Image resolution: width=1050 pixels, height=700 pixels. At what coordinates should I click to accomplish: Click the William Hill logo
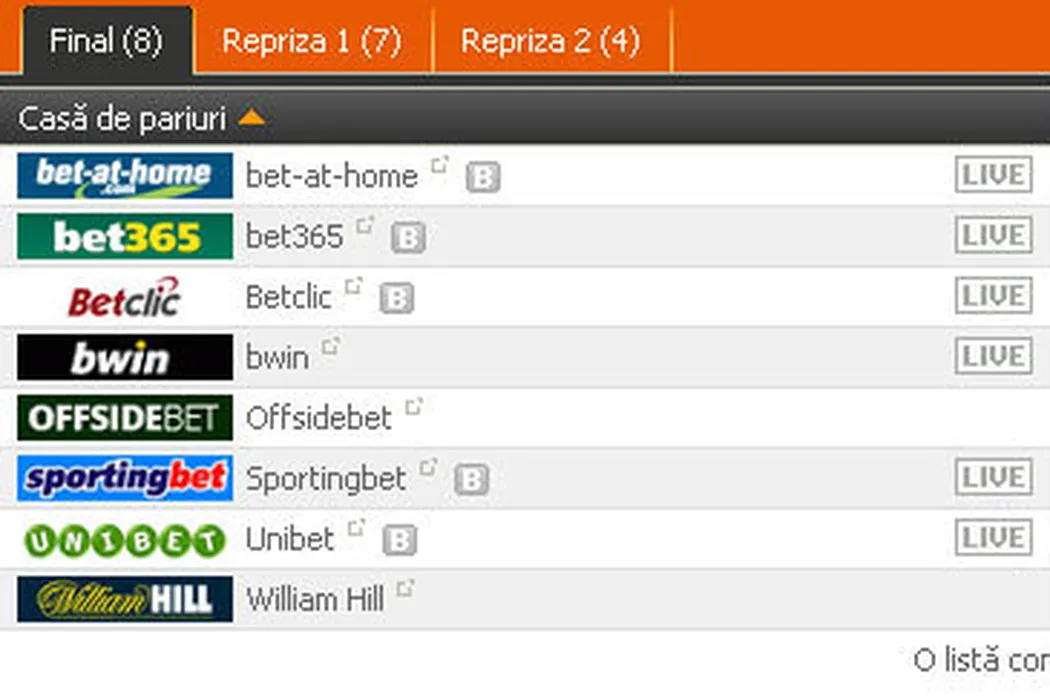pyautogui.click(x=125, y=599)
